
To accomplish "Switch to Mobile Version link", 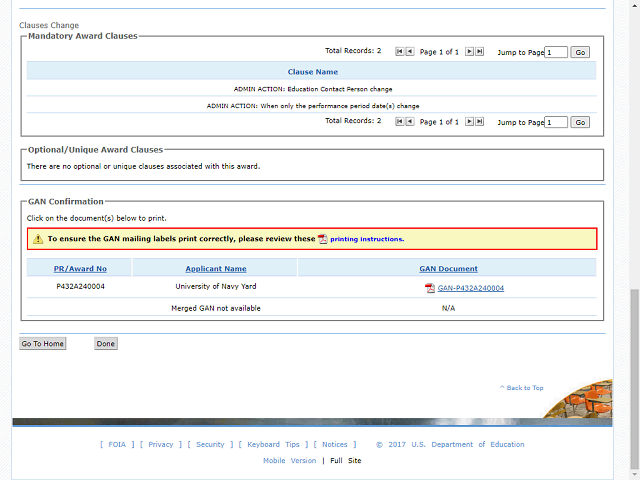I will 289,461.
